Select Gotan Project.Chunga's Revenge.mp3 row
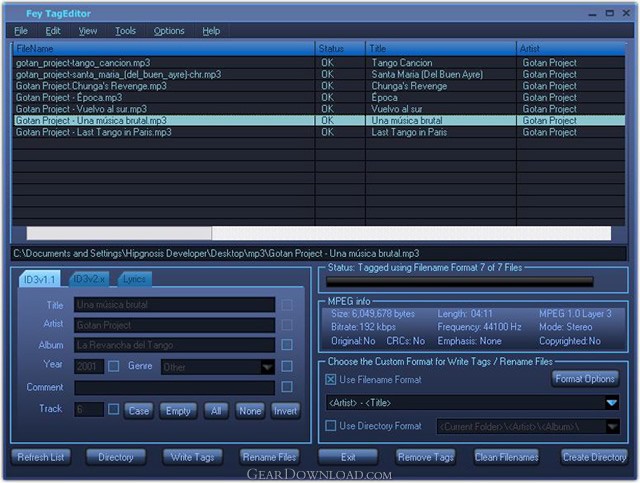The image size is (640, 483). point(318,86)
